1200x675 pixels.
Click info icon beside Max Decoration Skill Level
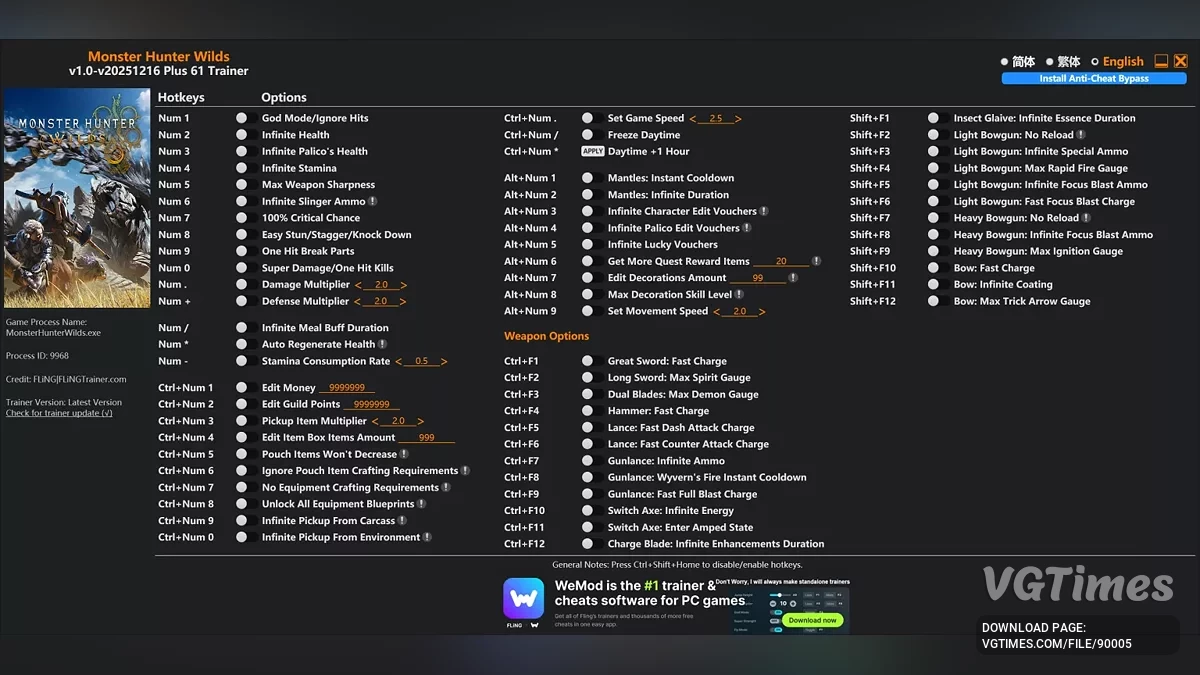click(739, 294)
